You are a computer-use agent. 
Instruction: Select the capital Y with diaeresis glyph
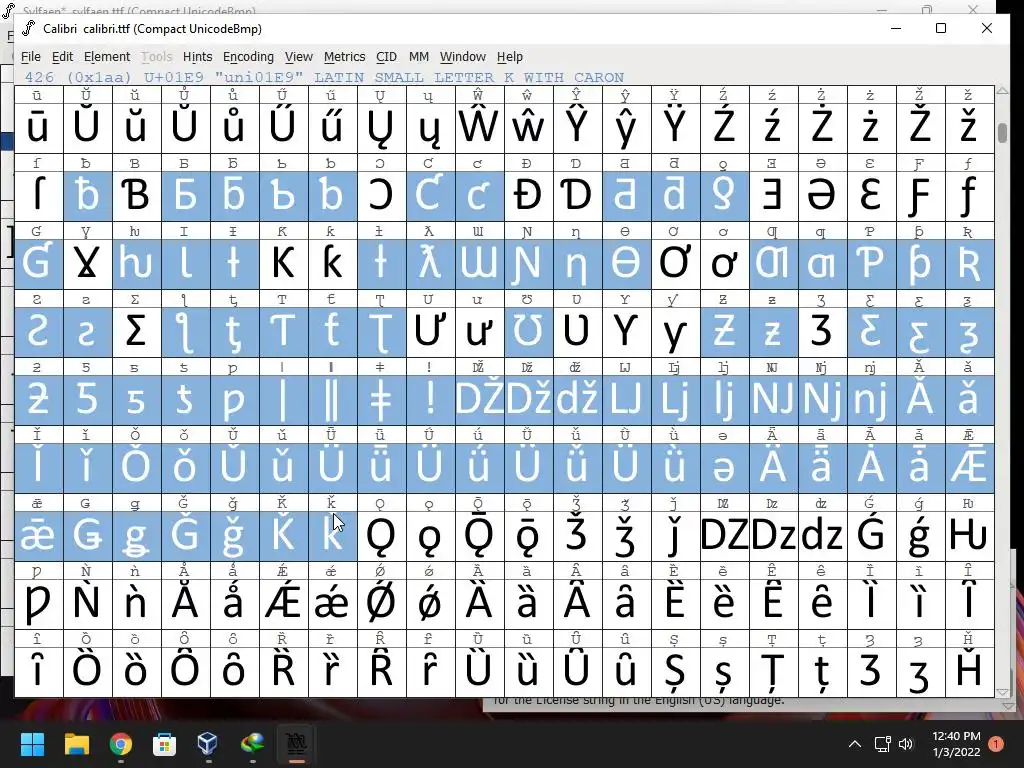[x=675, y=127]
